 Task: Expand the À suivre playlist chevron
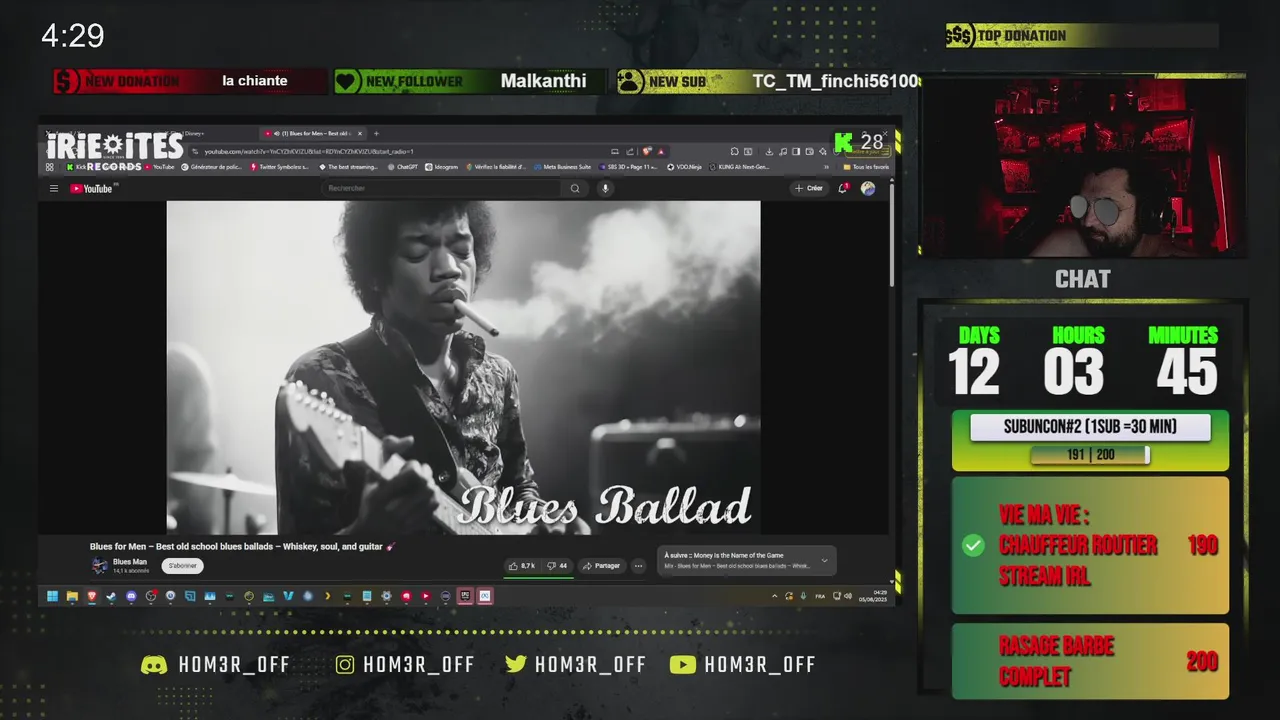pyautogui.click(x=825, y=561)
